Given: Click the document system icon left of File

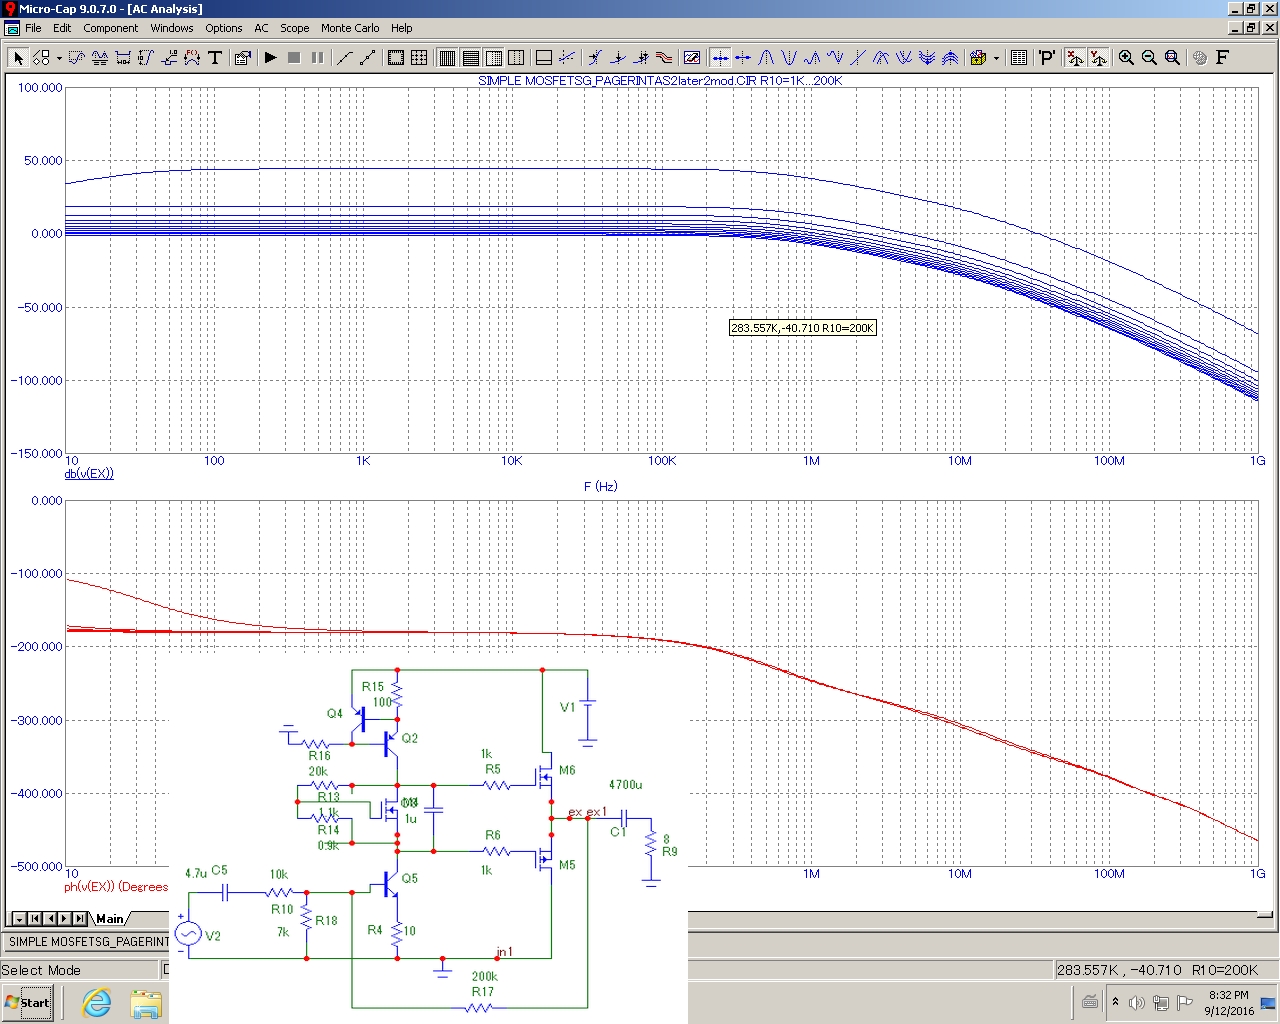Looking at the screenshot, I should 12,28.
